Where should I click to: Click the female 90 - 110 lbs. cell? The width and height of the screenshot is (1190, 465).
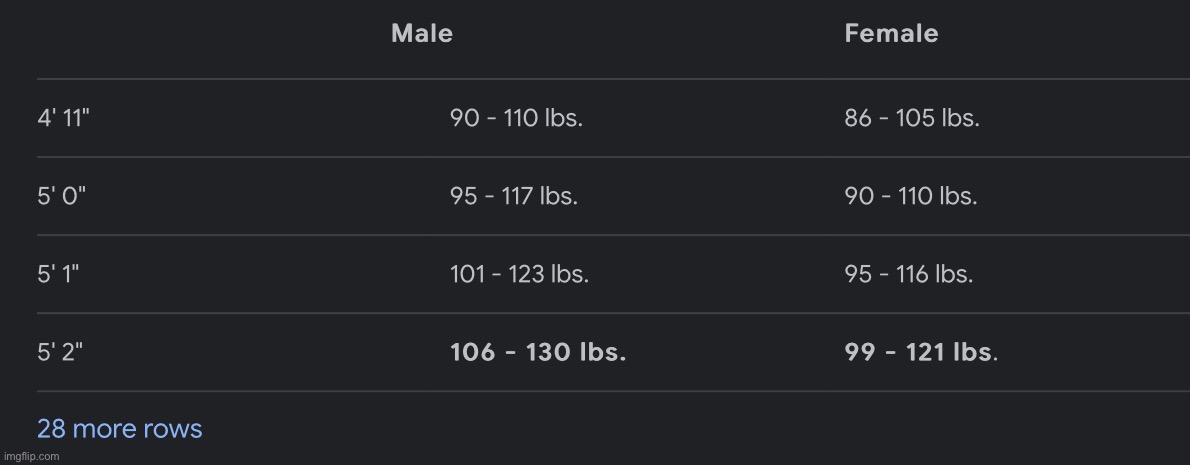click(910, 196)
